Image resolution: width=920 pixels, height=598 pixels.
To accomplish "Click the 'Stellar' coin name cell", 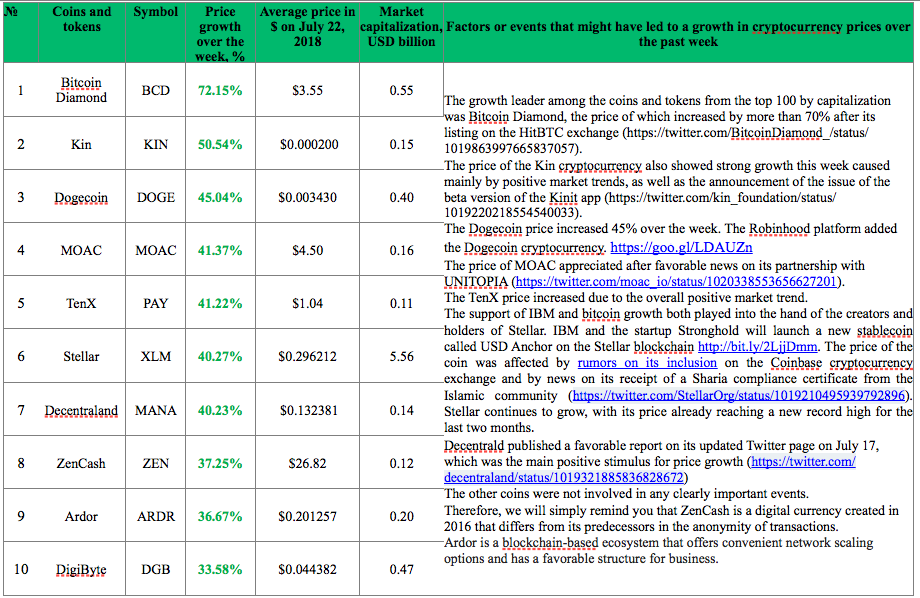I will [82, 356].
